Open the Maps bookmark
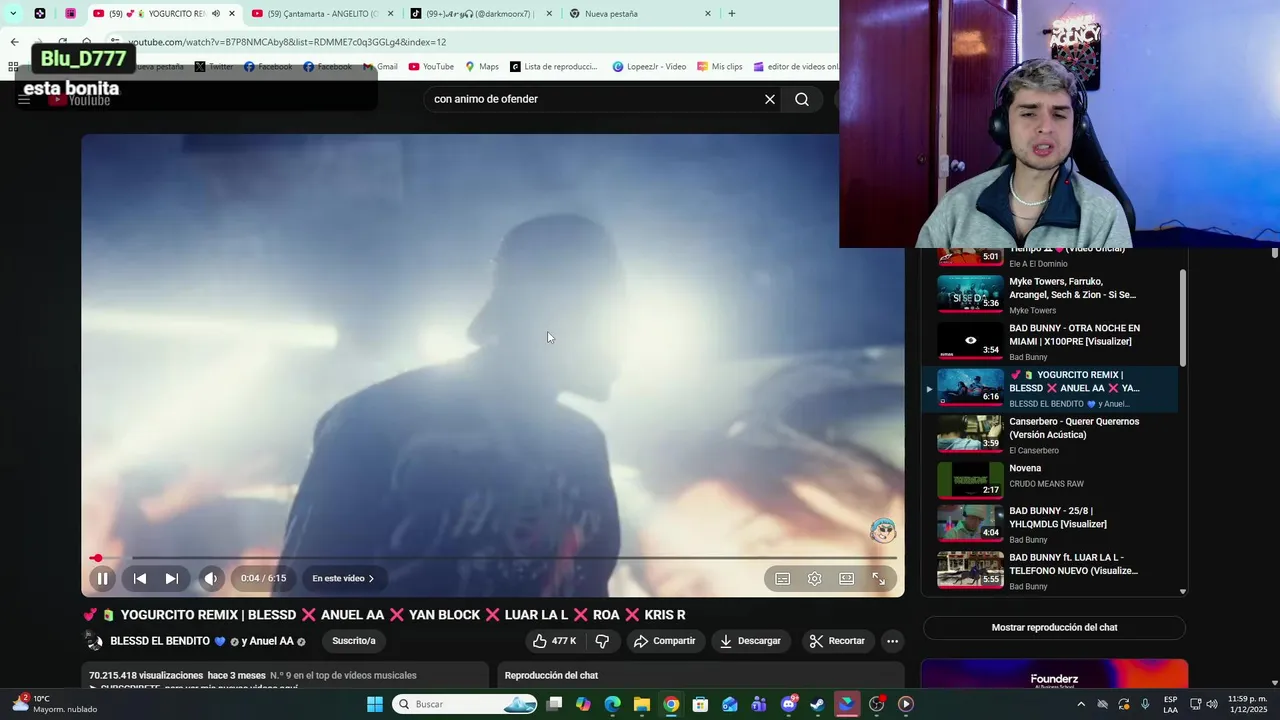This screenshot has width=1280, height=720. (x=482, y=67)
